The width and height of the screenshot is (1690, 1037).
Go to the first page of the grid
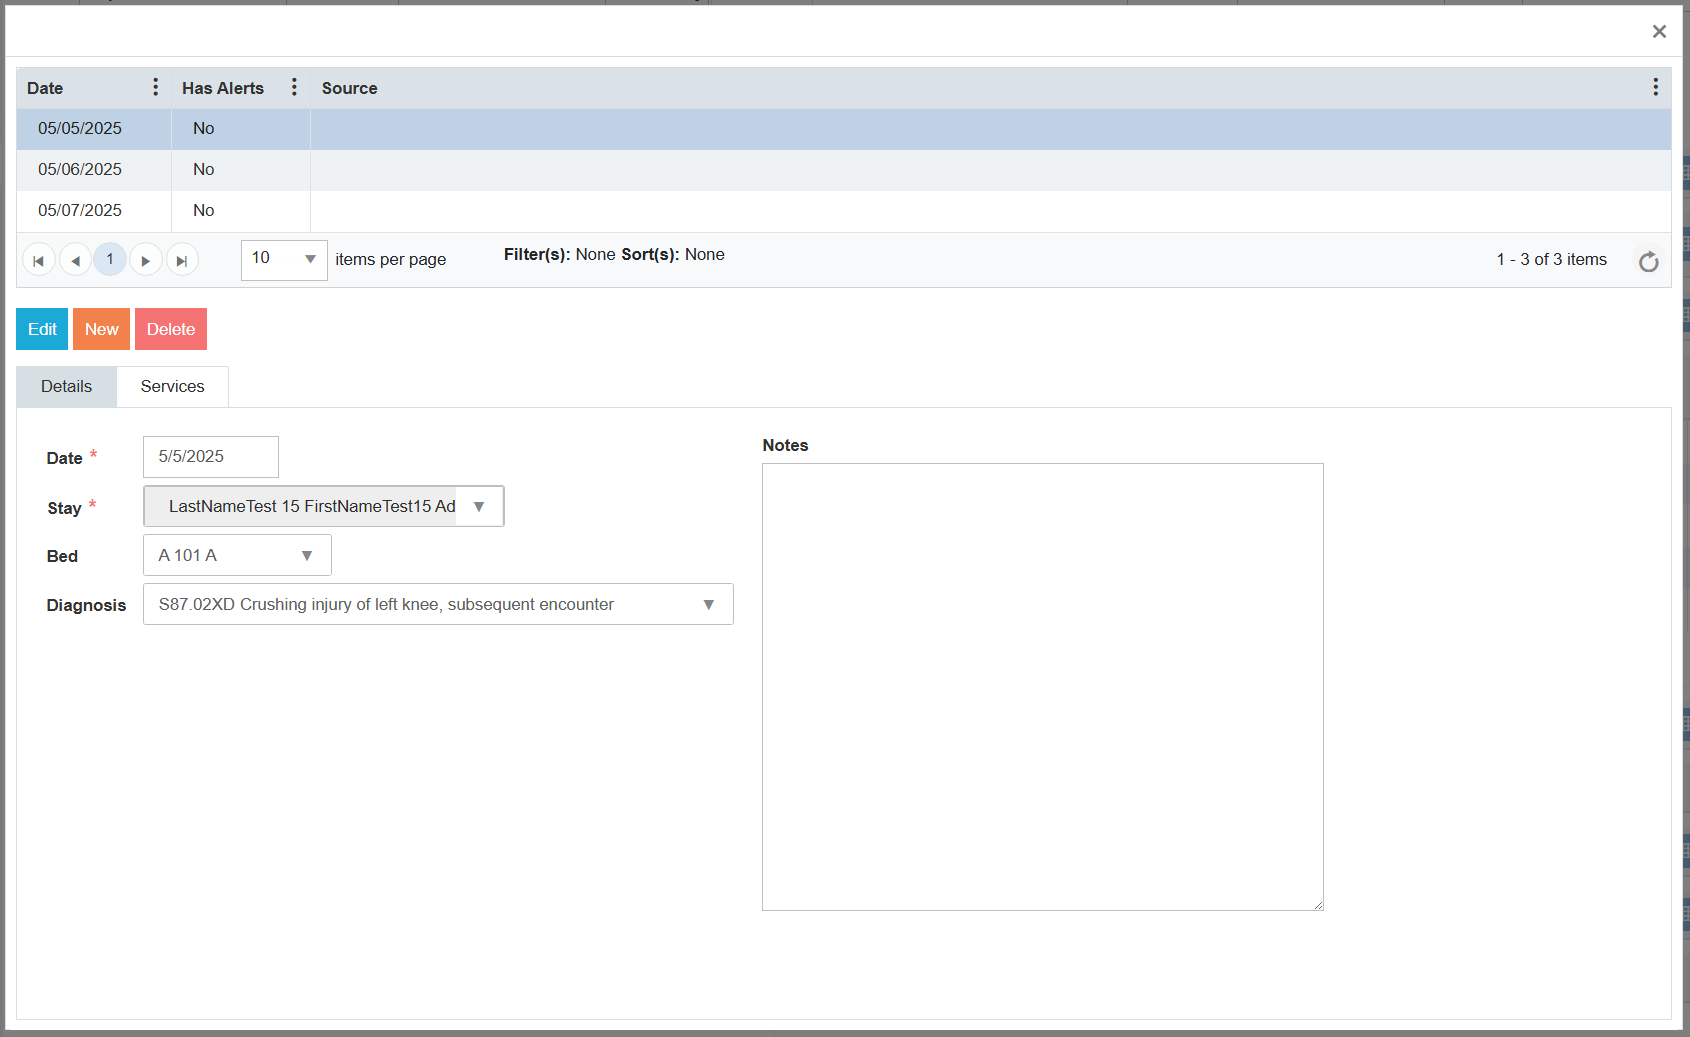pos(38,260)
